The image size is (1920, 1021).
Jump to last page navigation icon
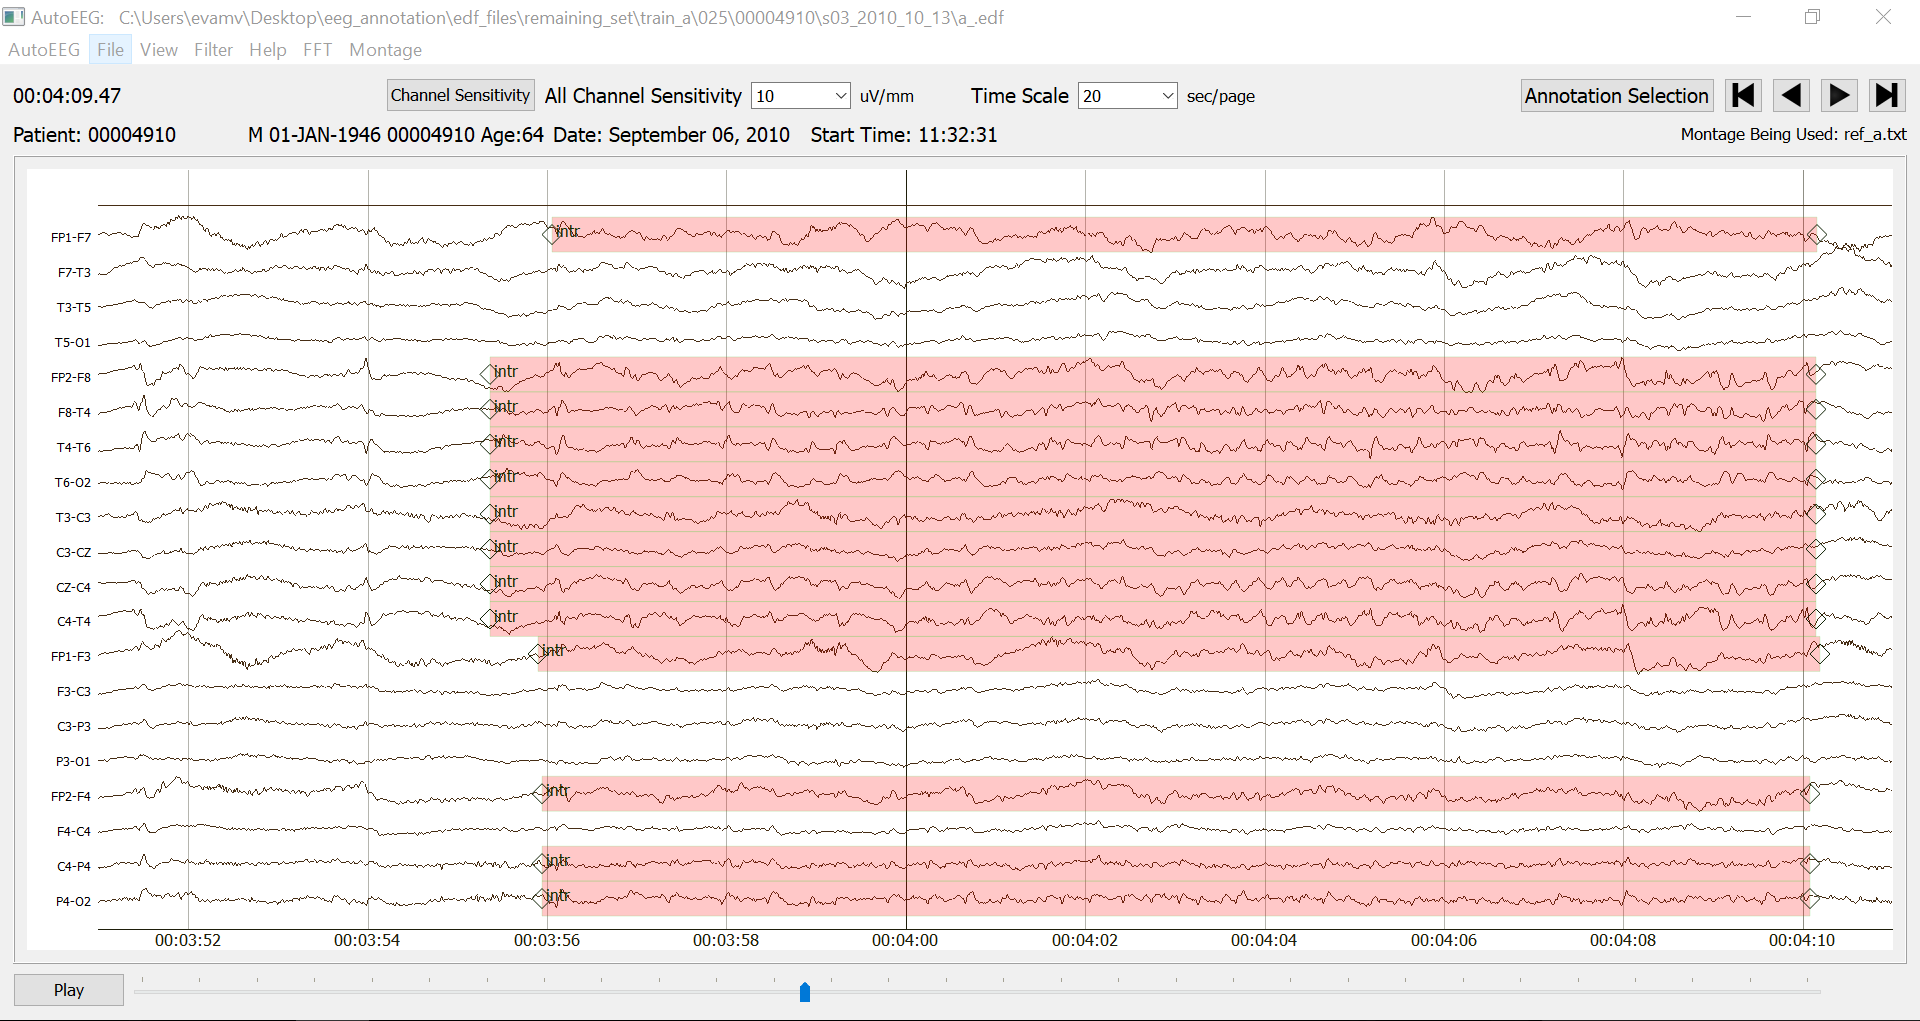point(1887,96)
